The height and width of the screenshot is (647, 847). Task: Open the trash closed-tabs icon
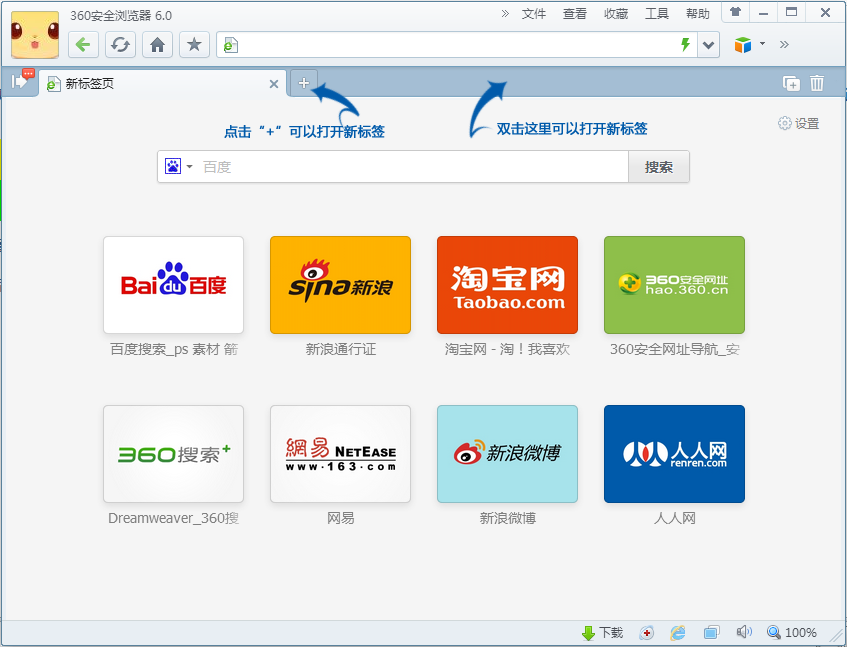coord(817,84)
